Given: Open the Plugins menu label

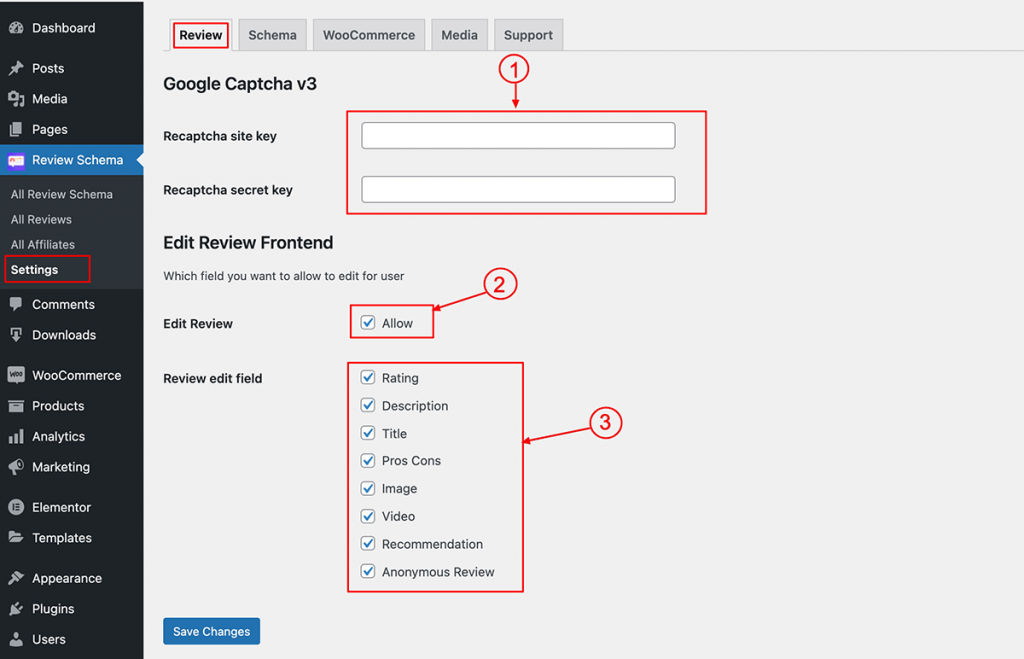Looking at the screenshot, I should pos(53,609).
